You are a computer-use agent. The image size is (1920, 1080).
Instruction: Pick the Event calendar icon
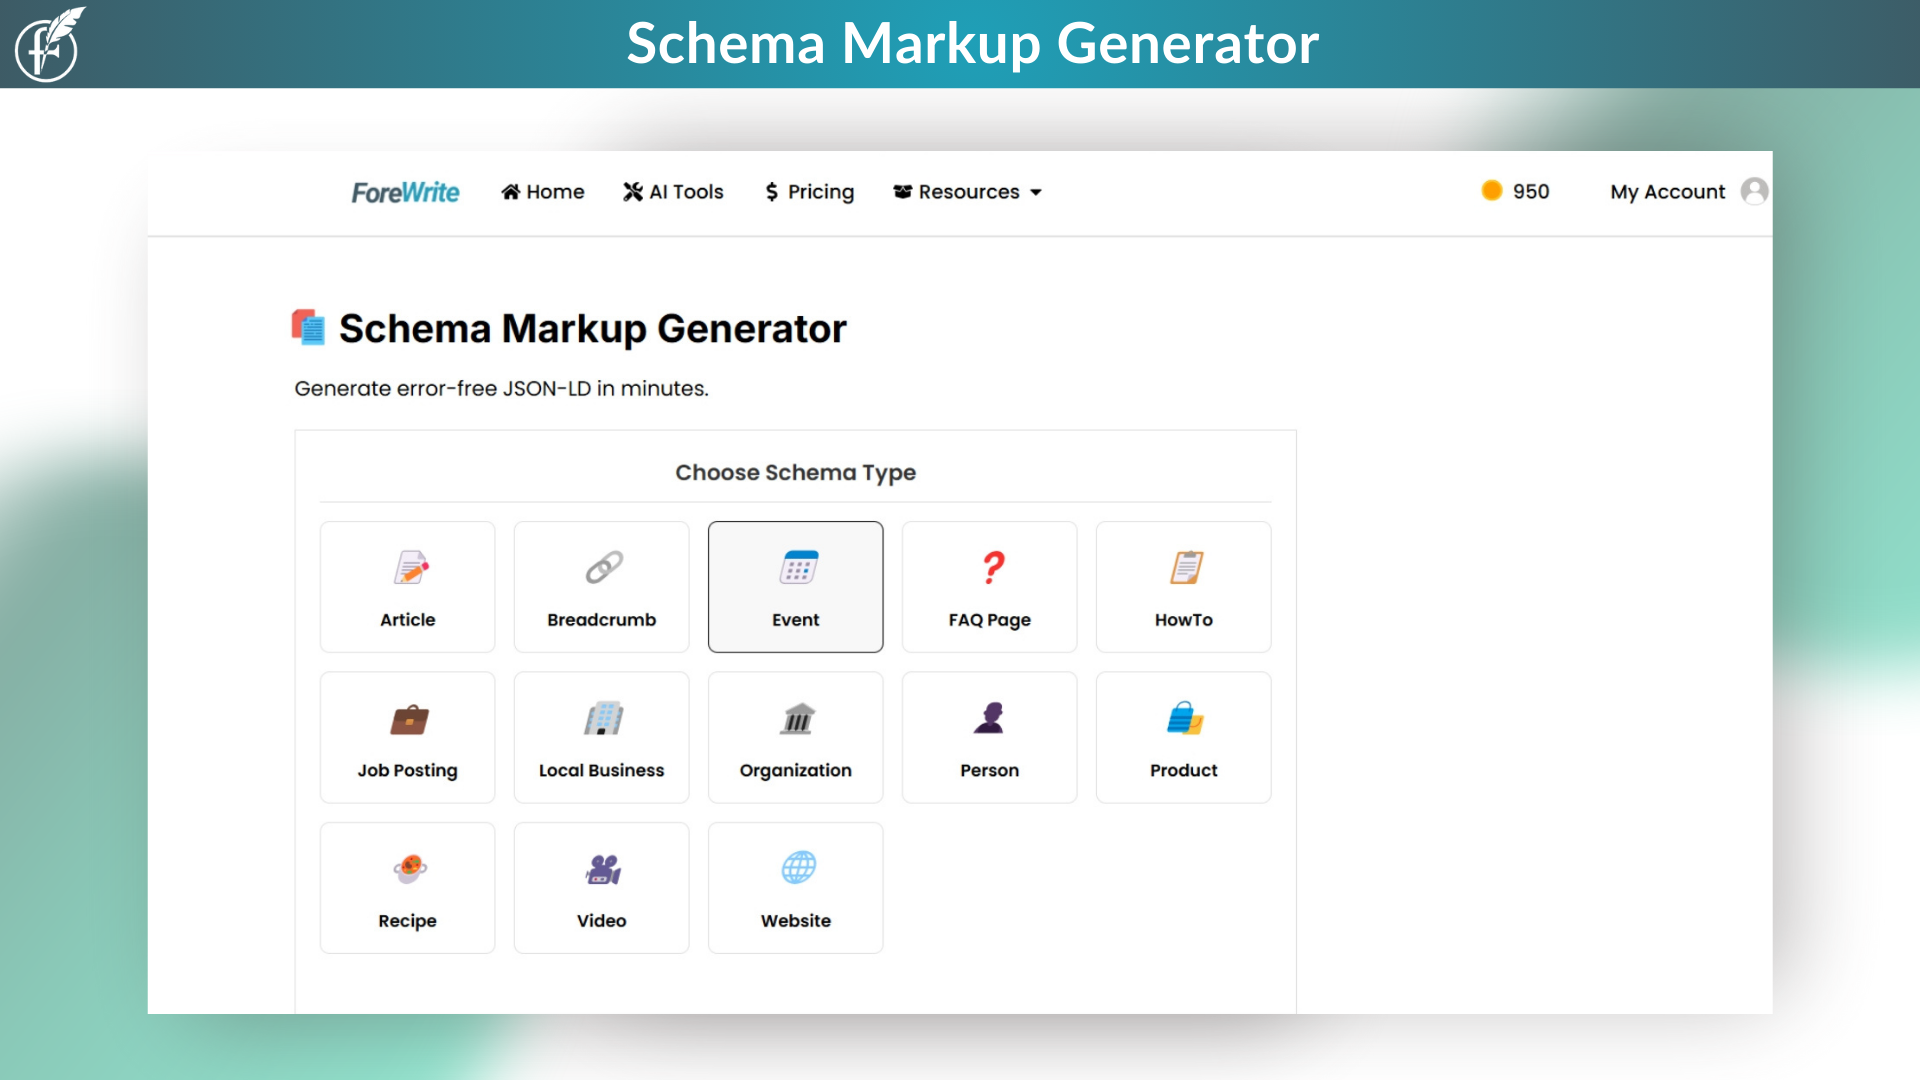[797, 568]
